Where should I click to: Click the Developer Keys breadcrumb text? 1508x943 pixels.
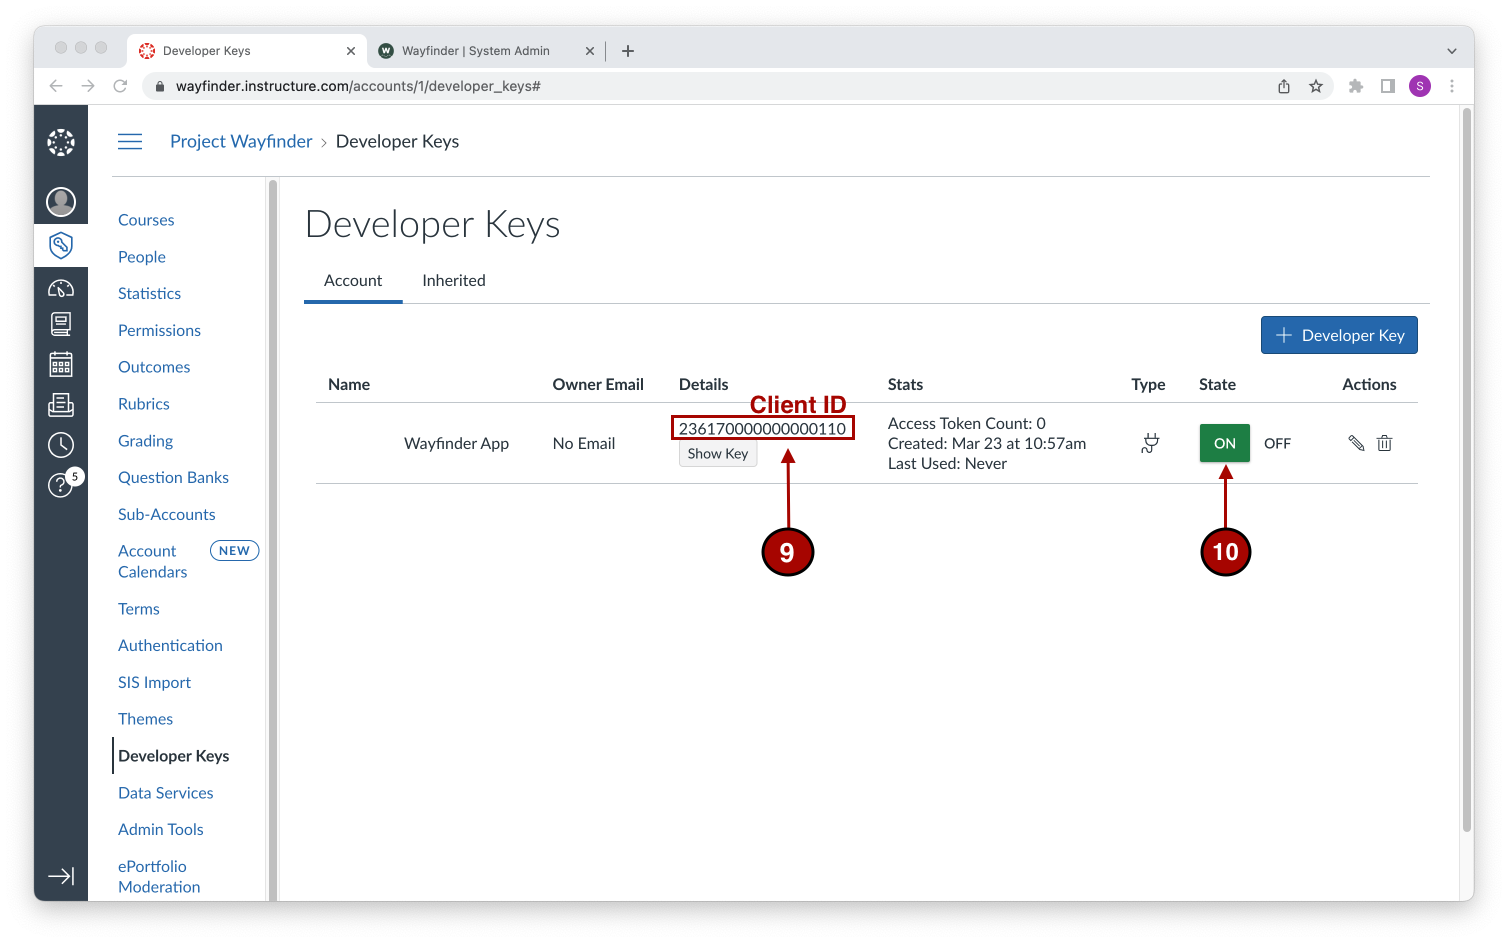(x=398, y=142)
